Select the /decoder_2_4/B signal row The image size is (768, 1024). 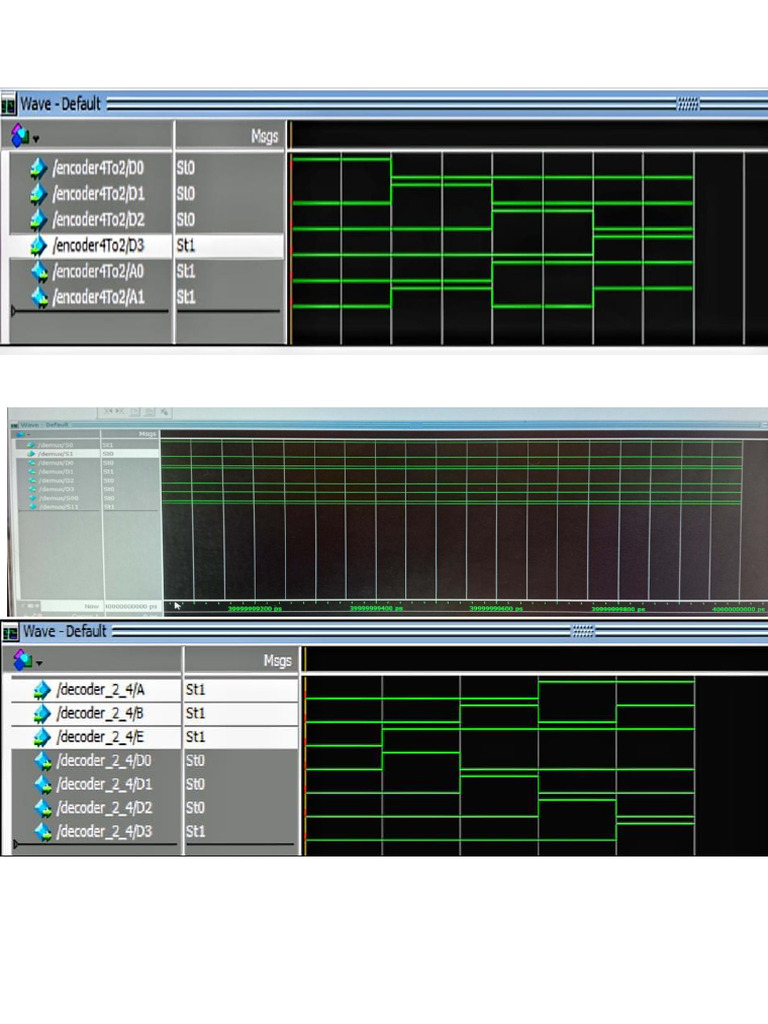[155, 713]
